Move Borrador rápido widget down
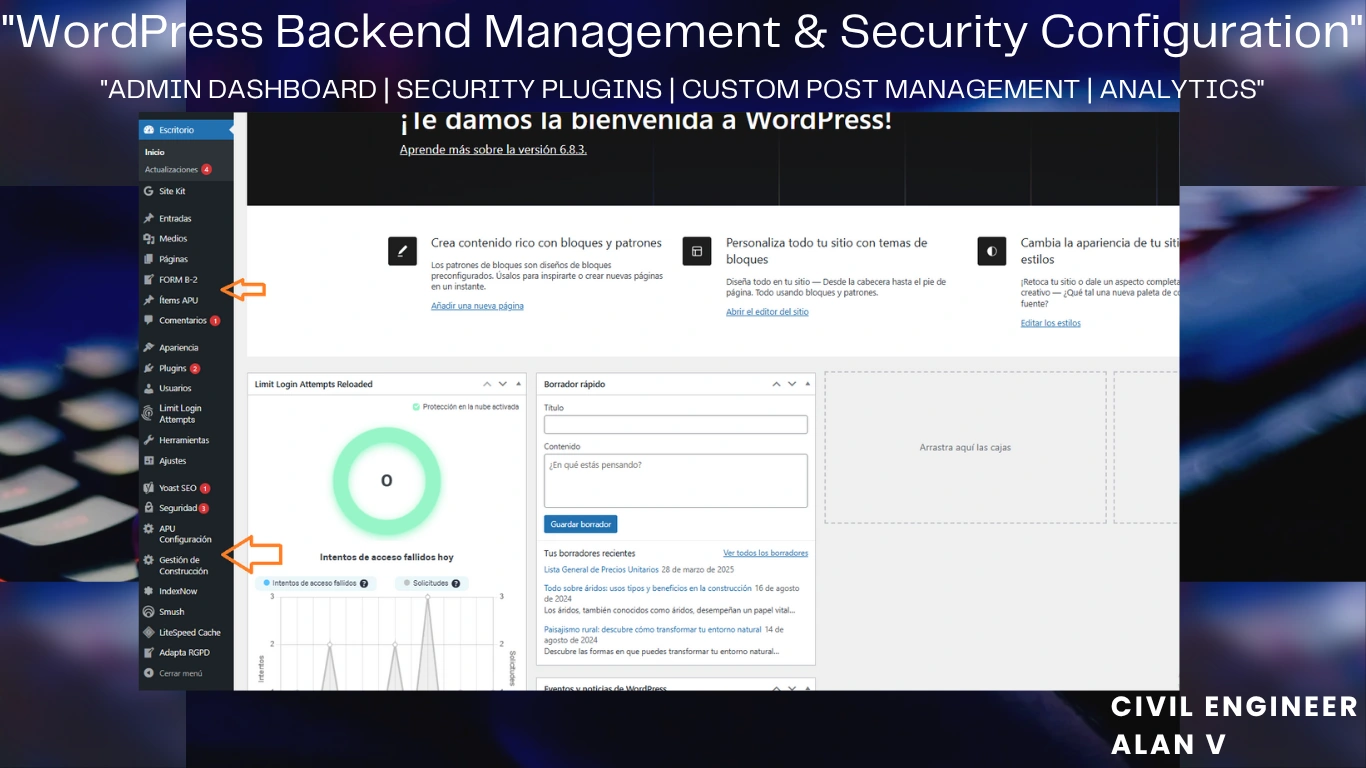 tap(792, 384)
